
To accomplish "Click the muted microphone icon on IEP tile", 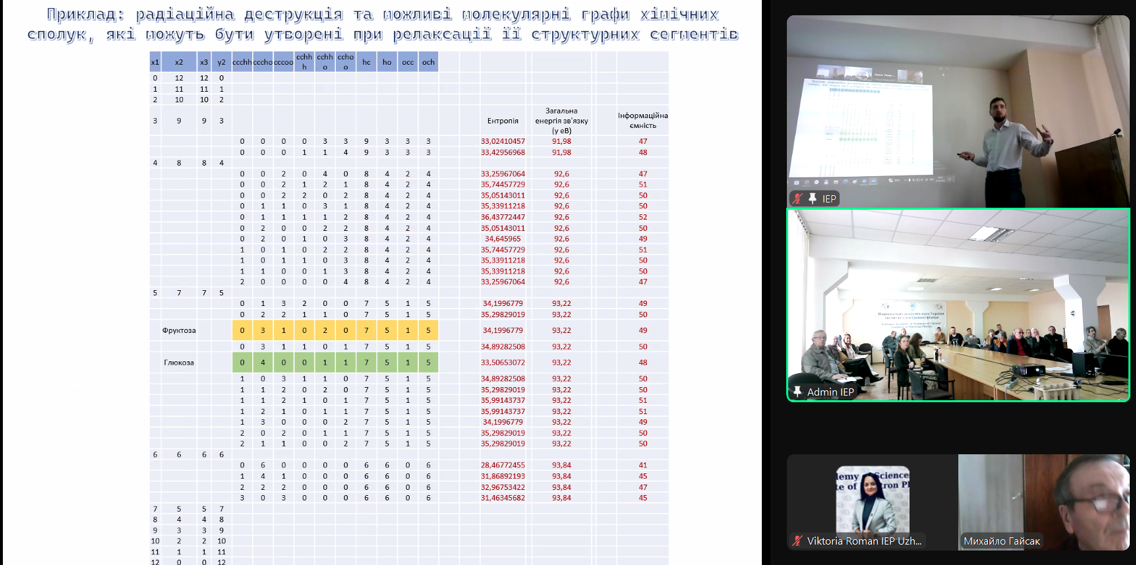I will 798,198.
